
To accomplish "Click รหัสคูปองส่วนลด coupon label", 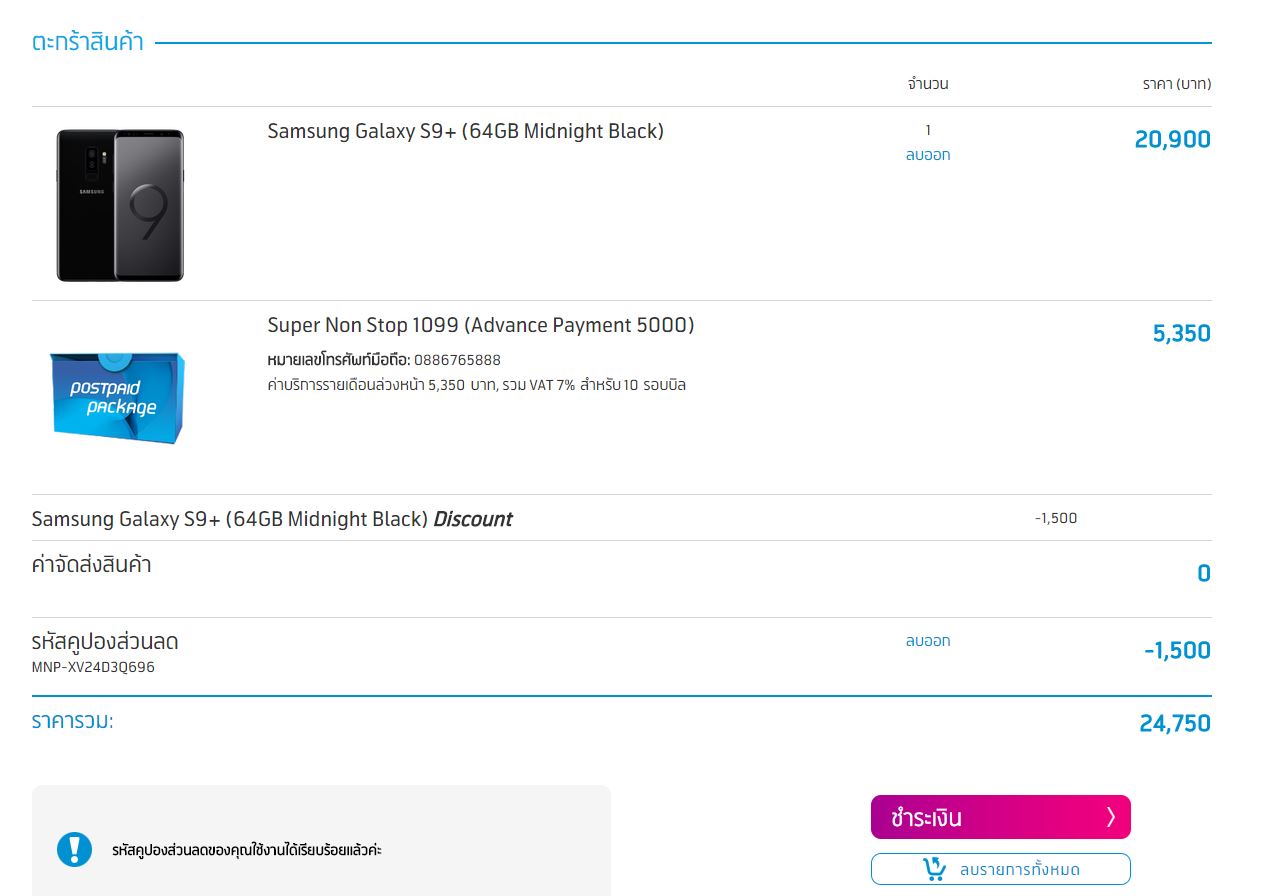I will (105, 641).
